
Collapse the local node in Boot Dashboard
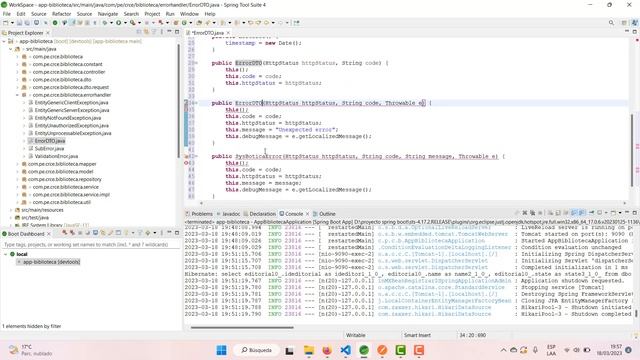[5, 254]
